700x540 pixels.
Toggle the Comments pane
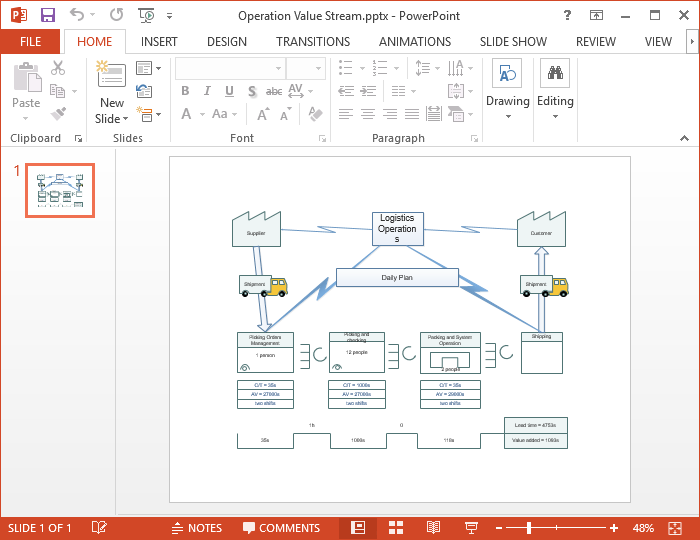click(281, 528)
